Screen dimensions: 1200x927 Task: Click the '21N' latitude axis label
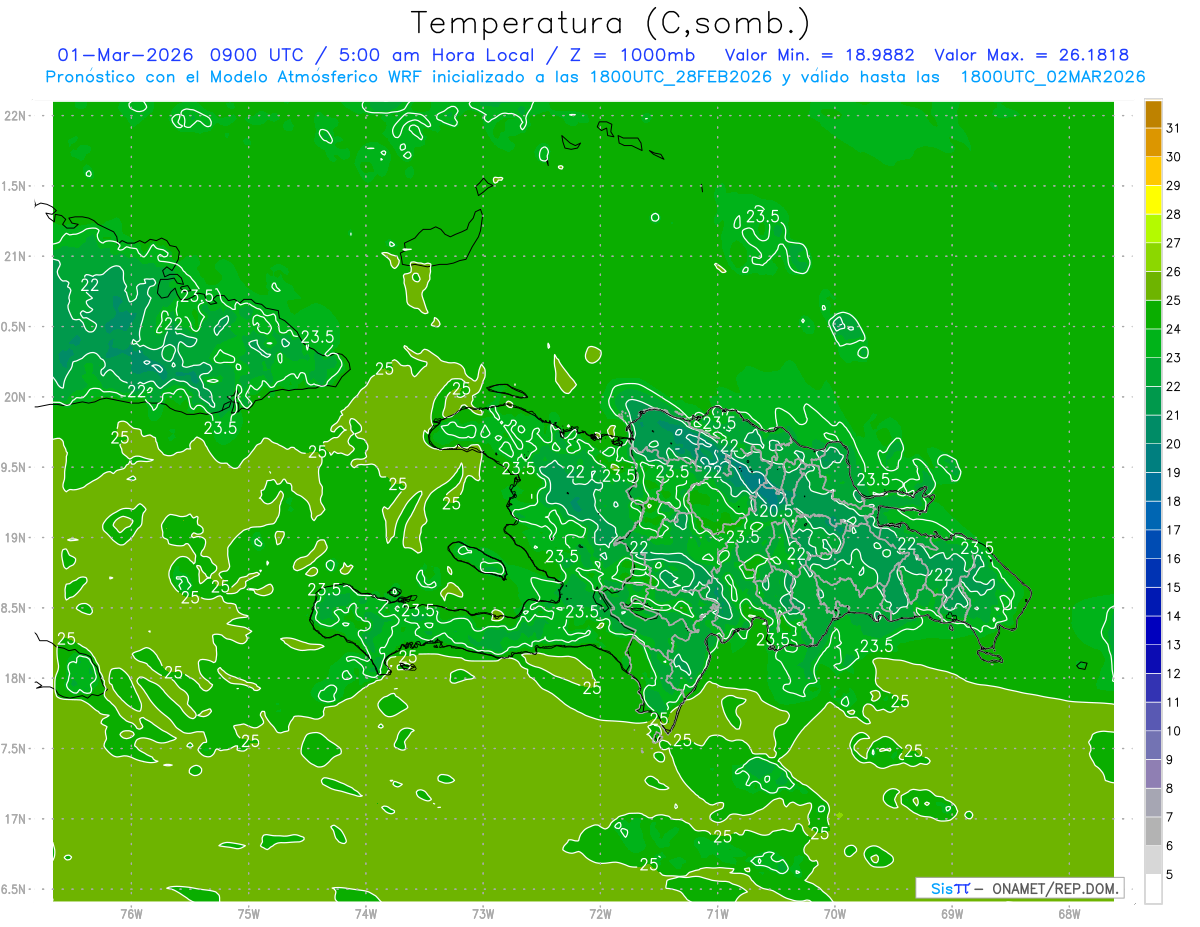click(15, 256)
